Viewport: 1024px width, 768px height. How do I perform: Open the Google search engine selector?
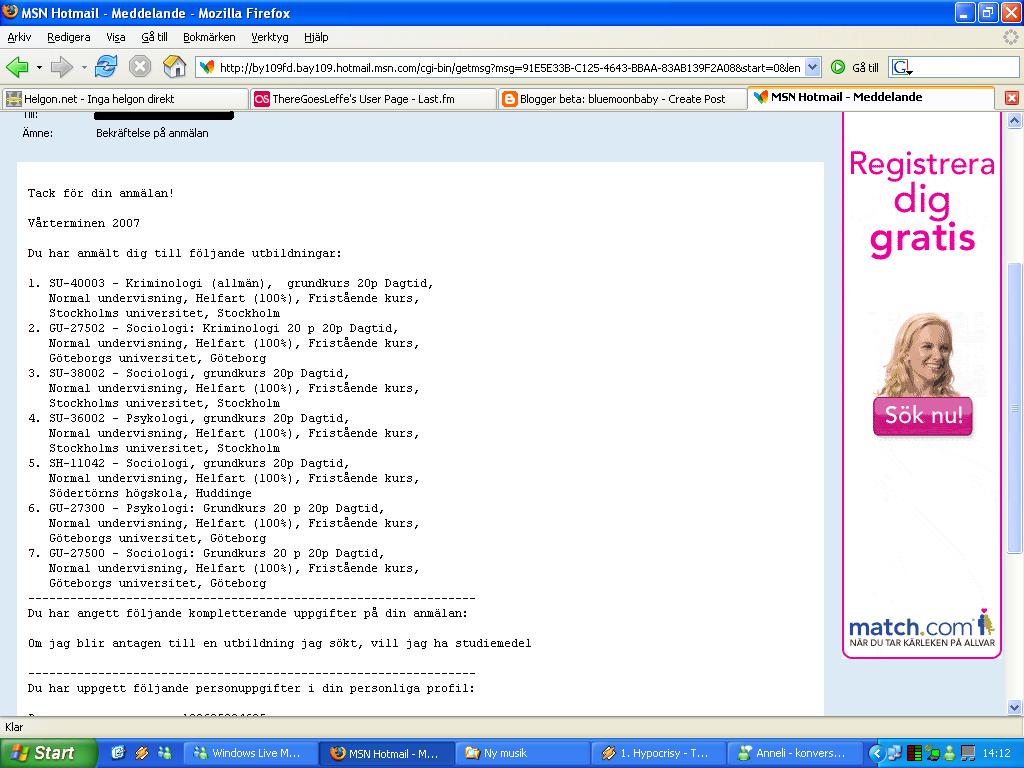(903, 67)
